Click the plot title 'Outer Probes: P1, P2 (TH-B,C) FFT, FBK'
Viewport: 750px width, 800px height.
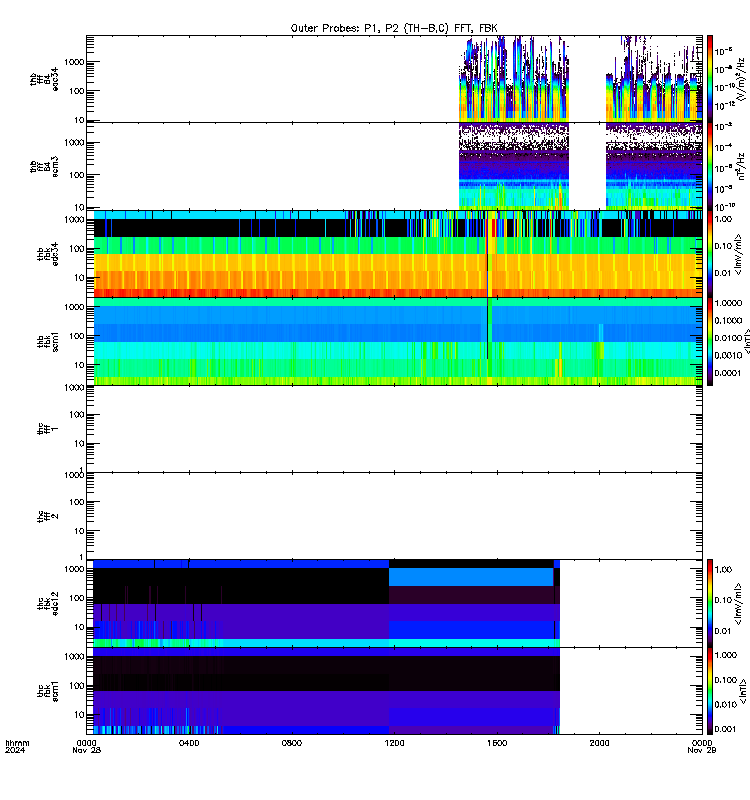[393, 29]
